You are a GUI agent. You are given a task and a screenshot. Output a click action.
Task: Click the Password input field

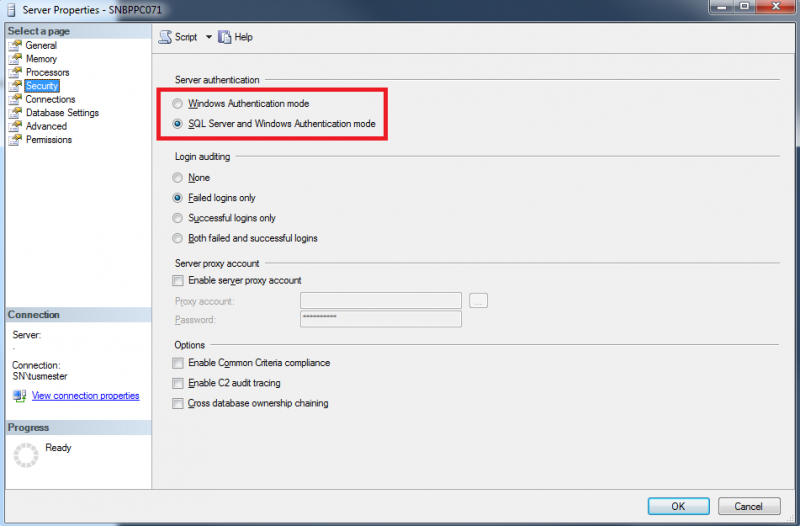click(381, 319)
